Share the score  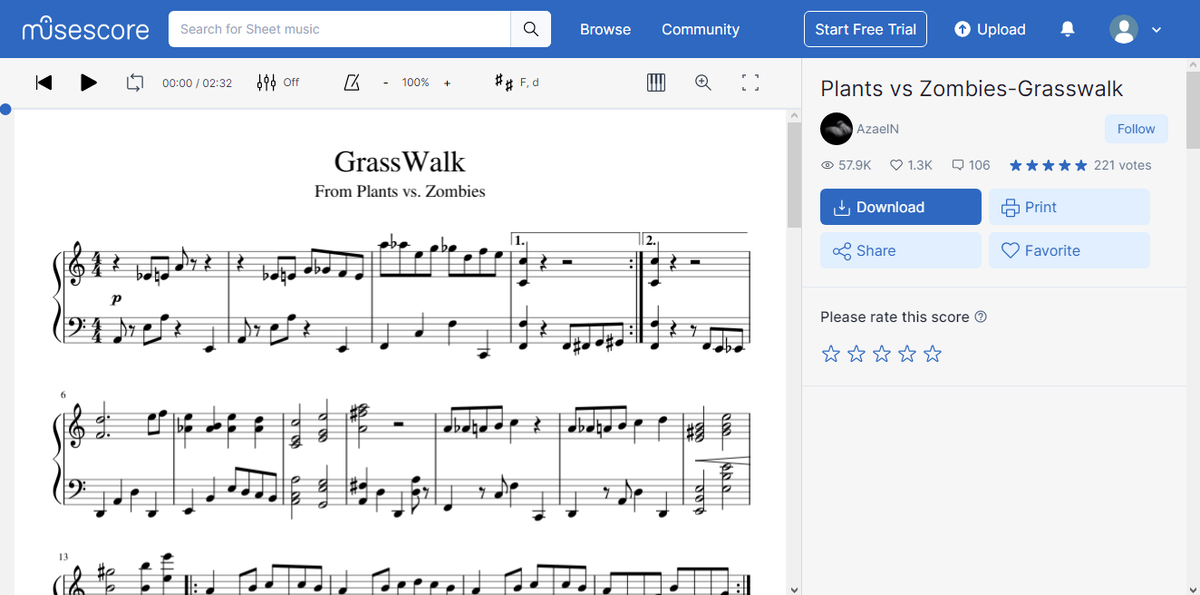pos(901,250)
